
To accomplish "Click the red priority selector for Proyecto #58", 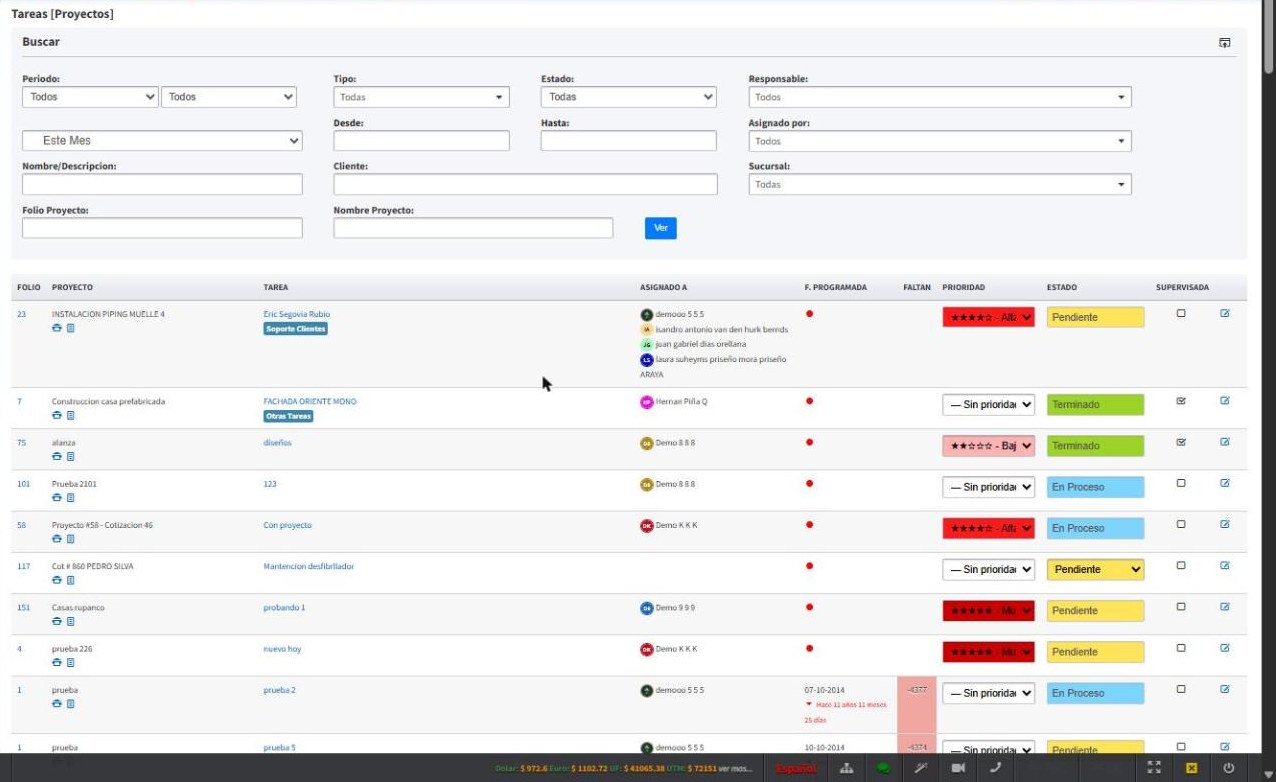I will point(988,528).
